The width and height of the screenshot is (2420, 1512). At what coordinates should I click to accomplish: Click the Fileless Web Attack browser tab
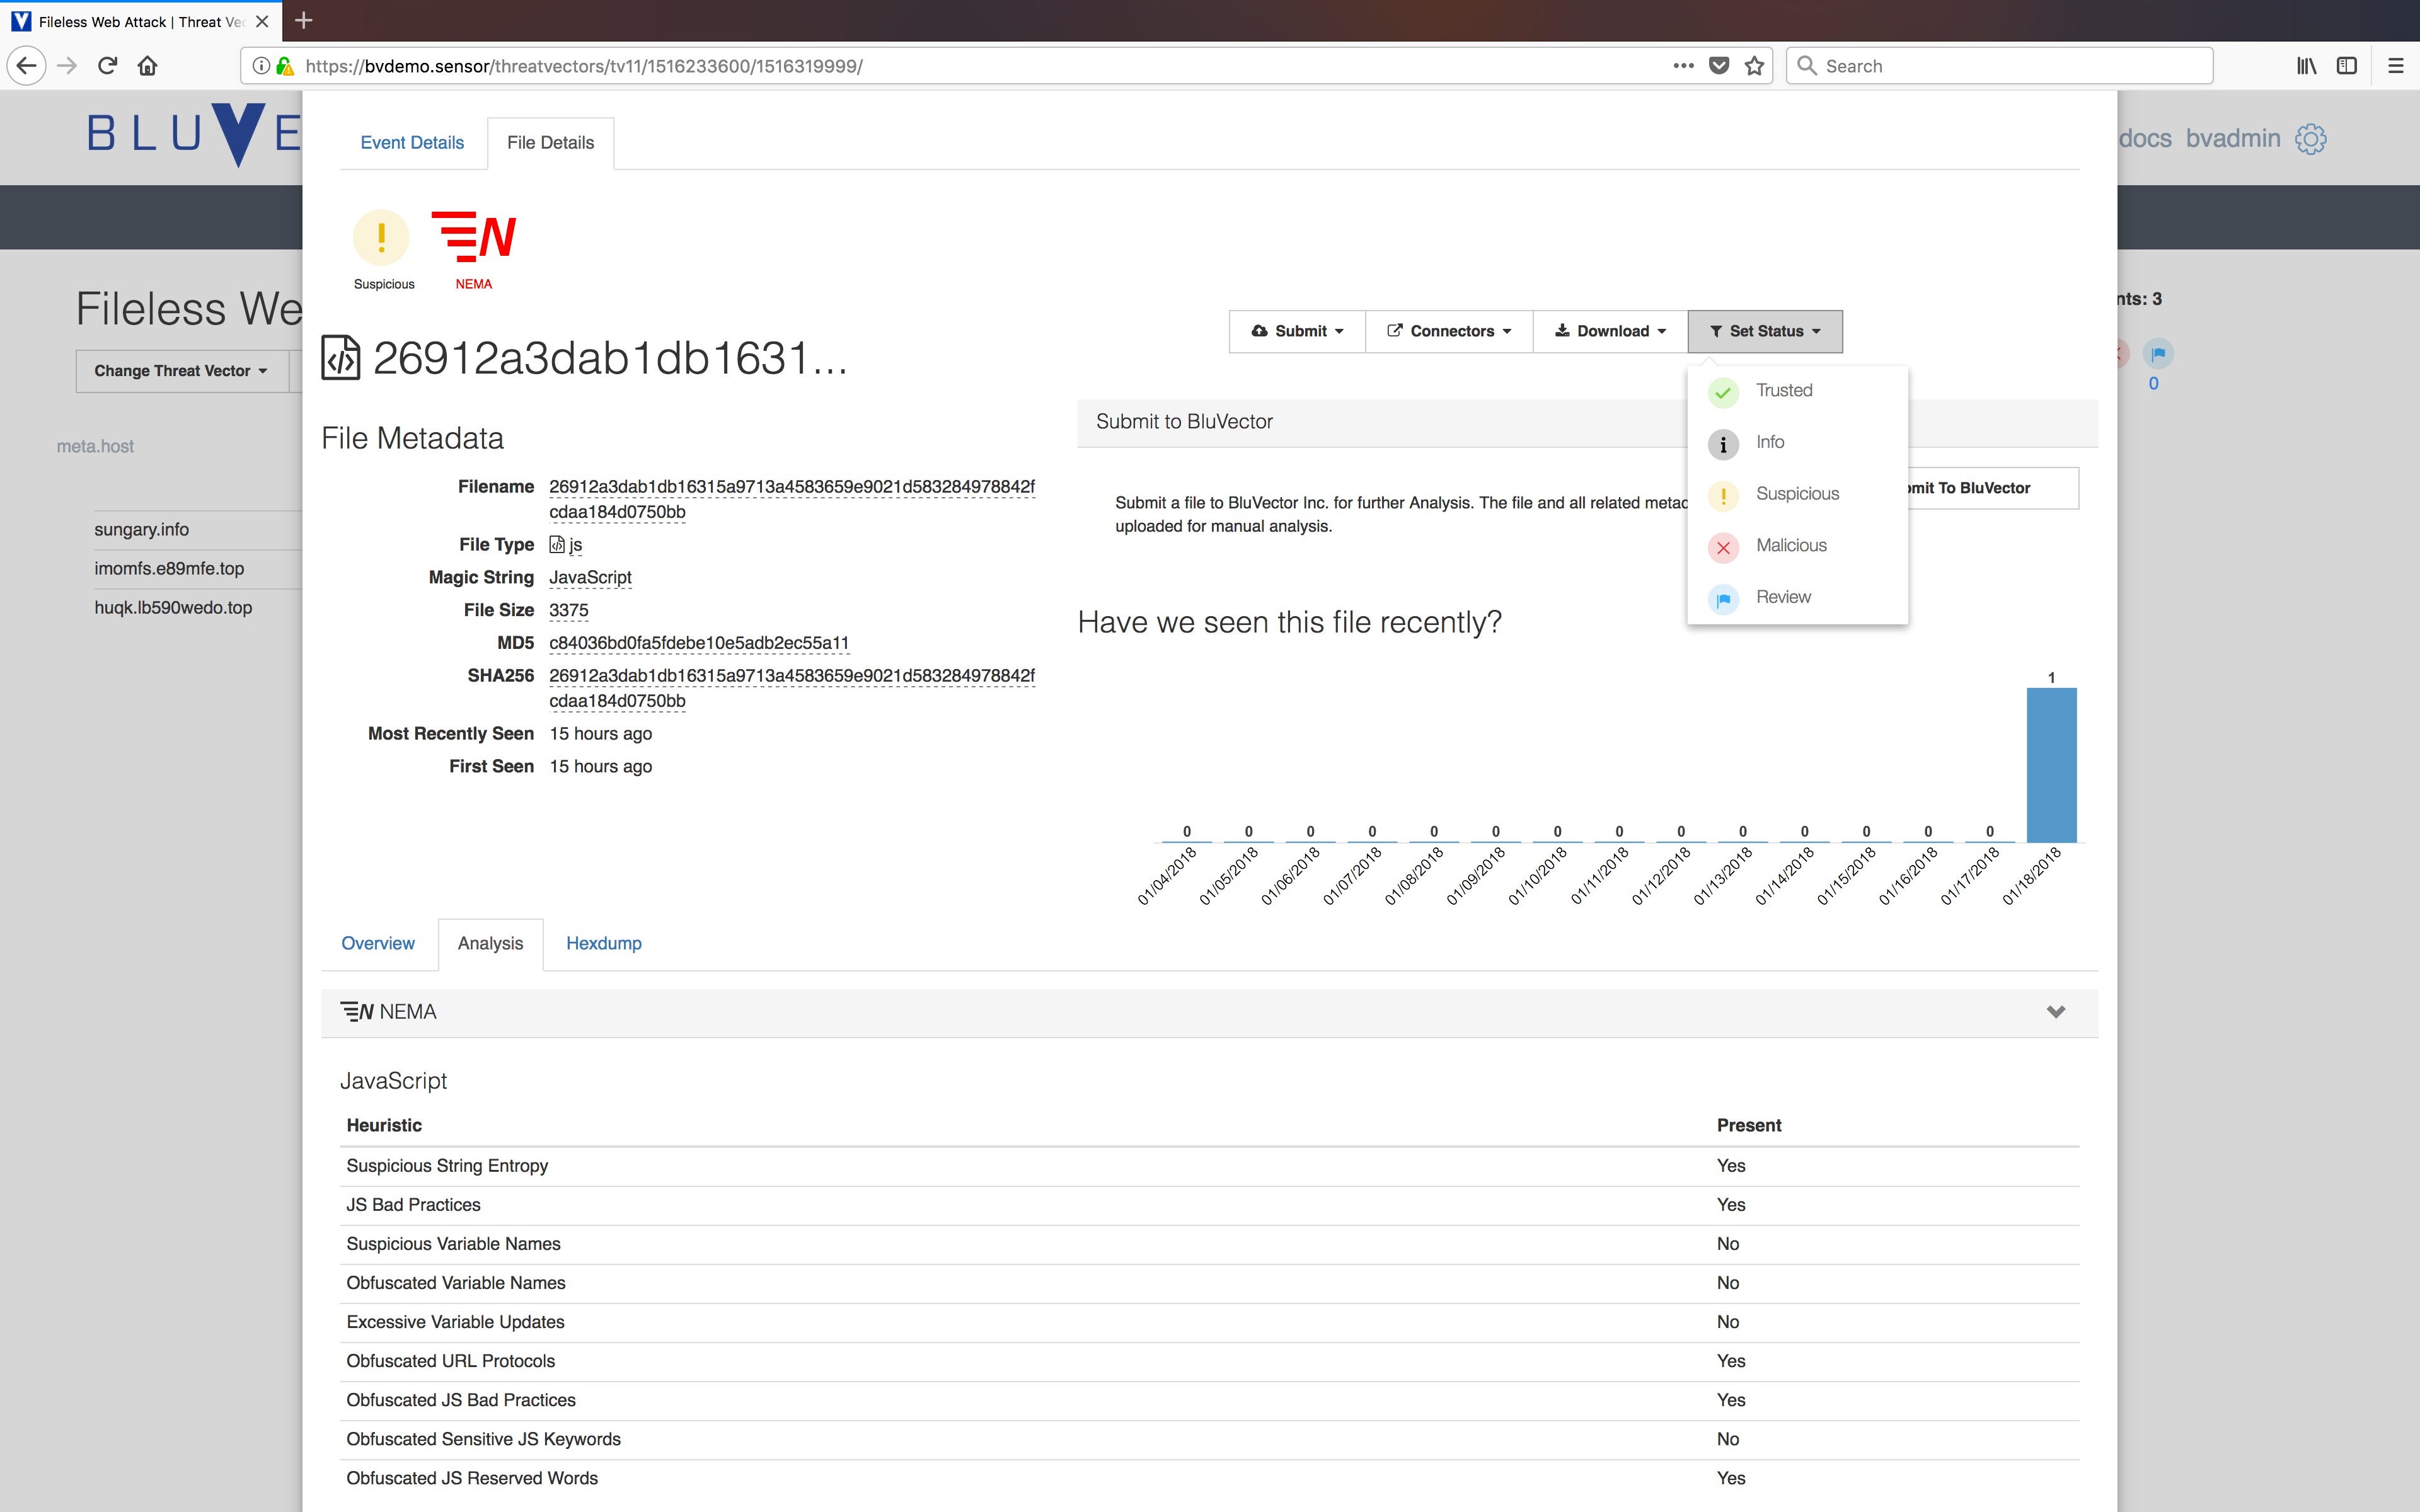[140, 21]
